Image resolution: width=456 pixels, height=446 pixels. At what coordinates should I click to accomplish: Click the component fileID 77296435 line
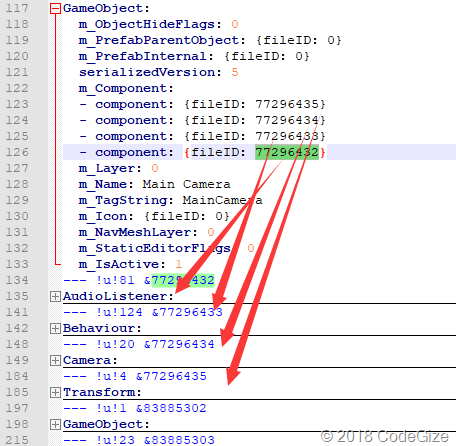[202, 104]
